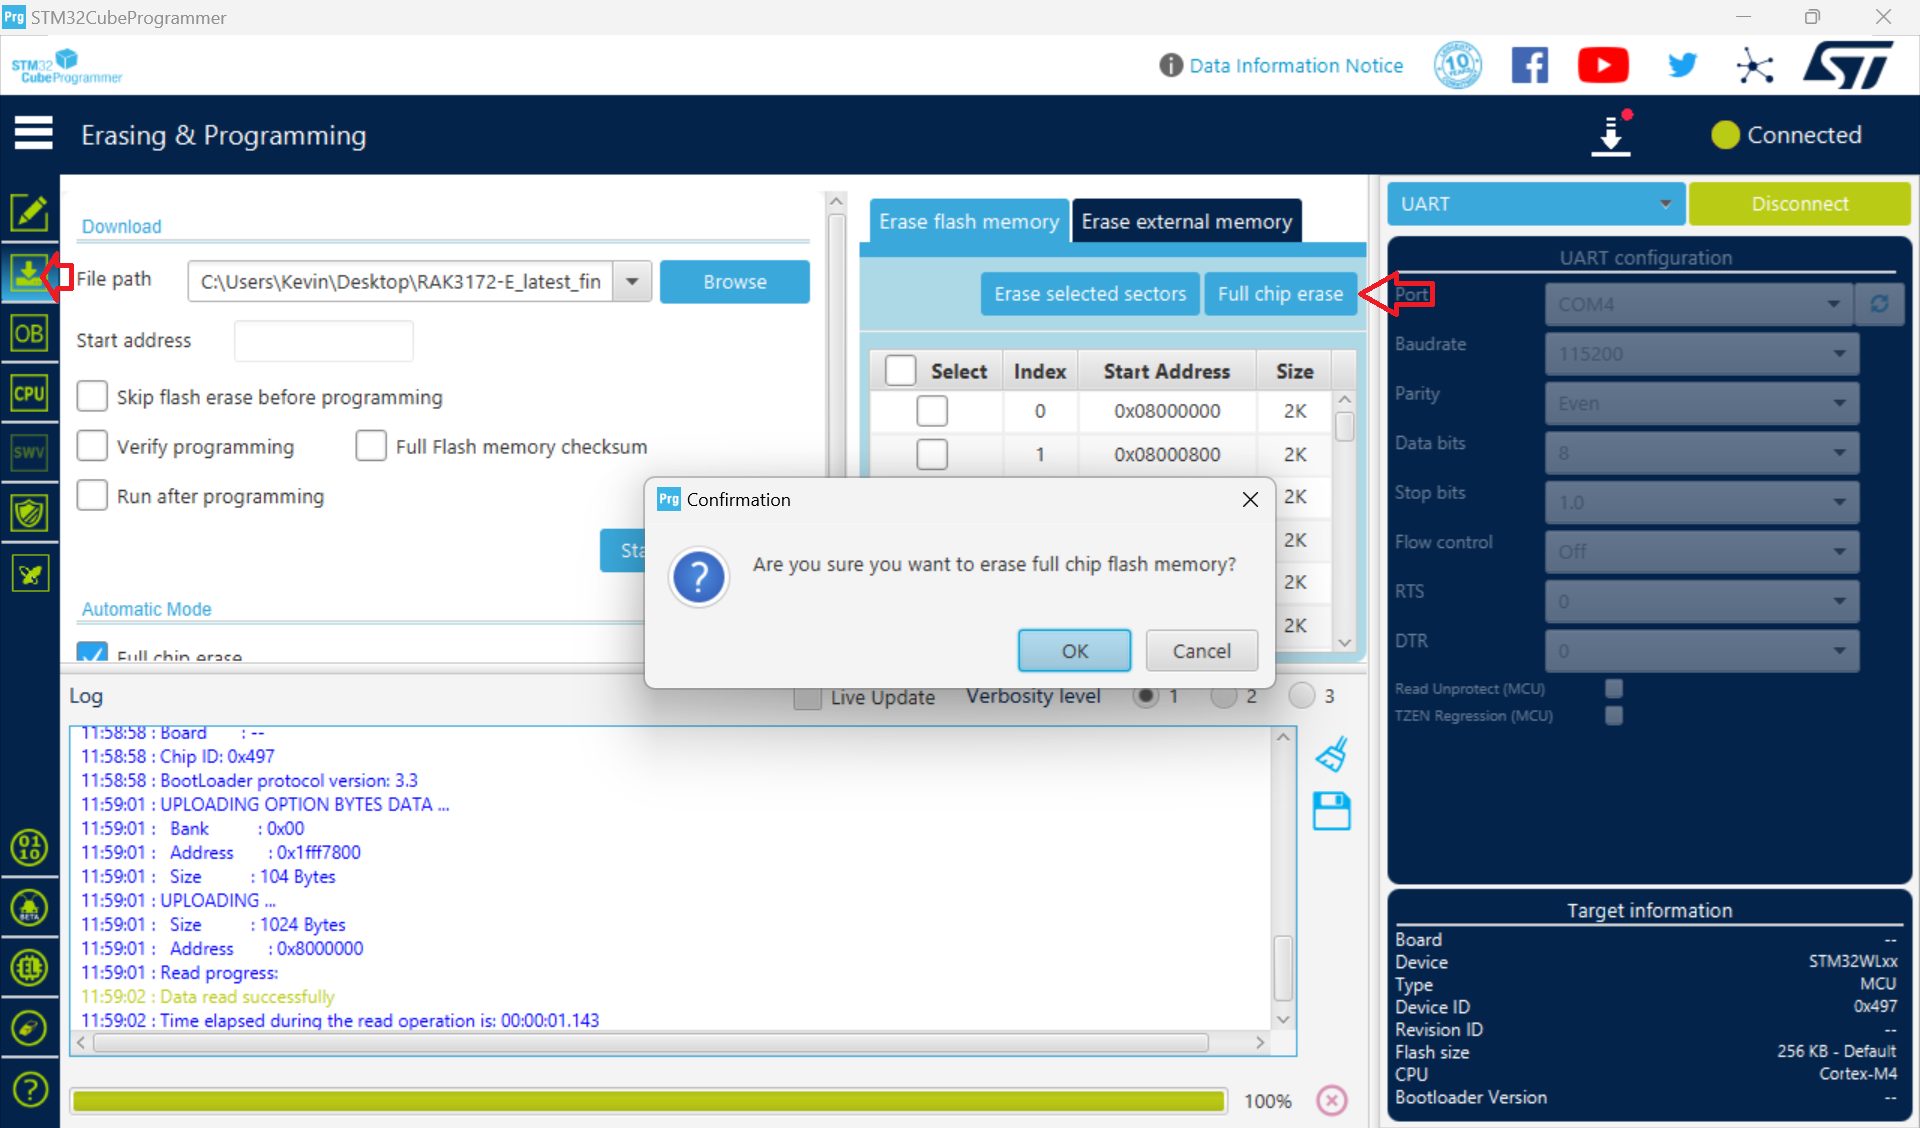
Task: Enable Verify programming checkbox
Action: (92, 446)
